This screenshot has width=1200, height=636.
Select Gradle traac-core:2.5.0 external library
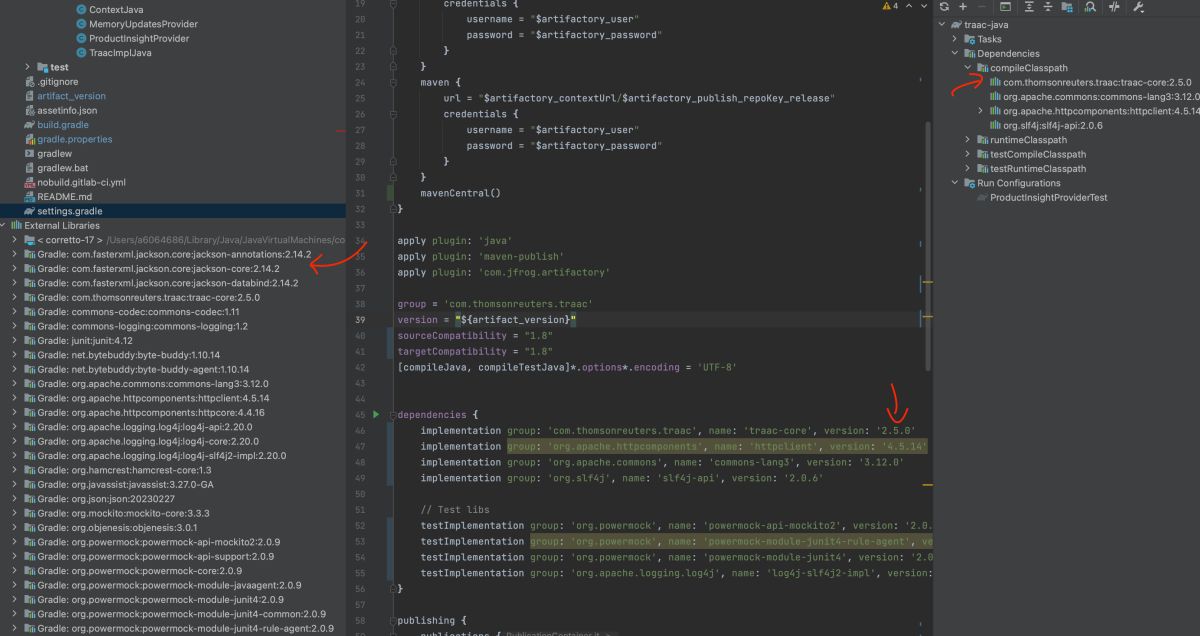pos(148,297)
